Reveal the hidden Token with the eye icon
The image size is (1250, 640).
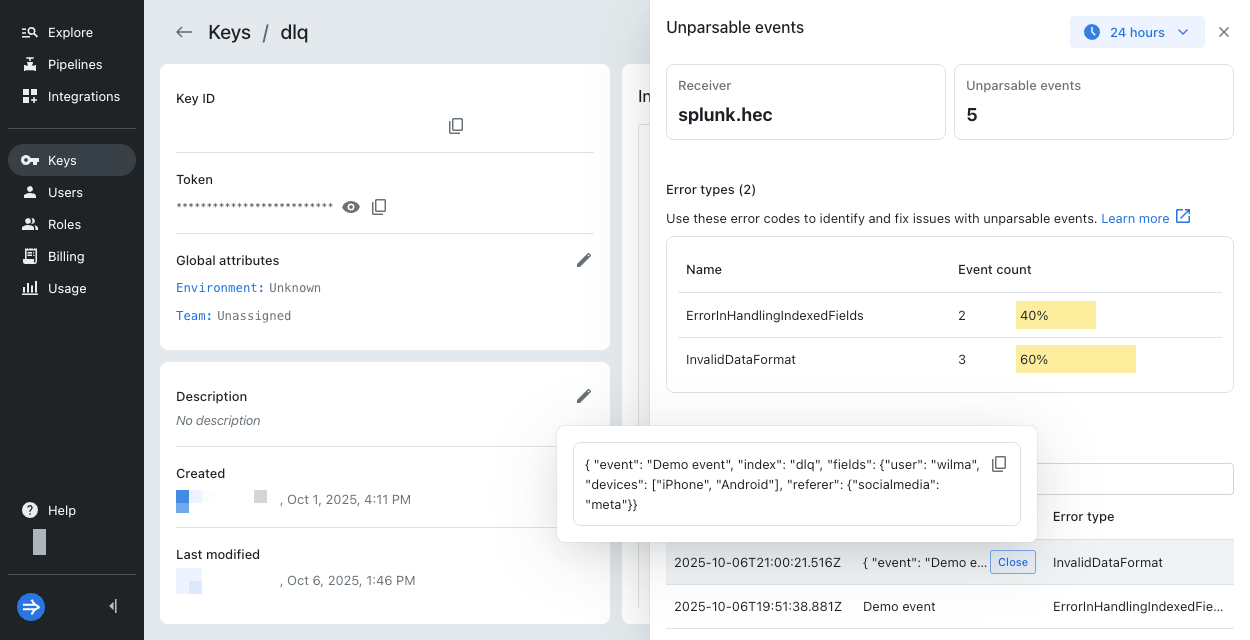point(350,206)
